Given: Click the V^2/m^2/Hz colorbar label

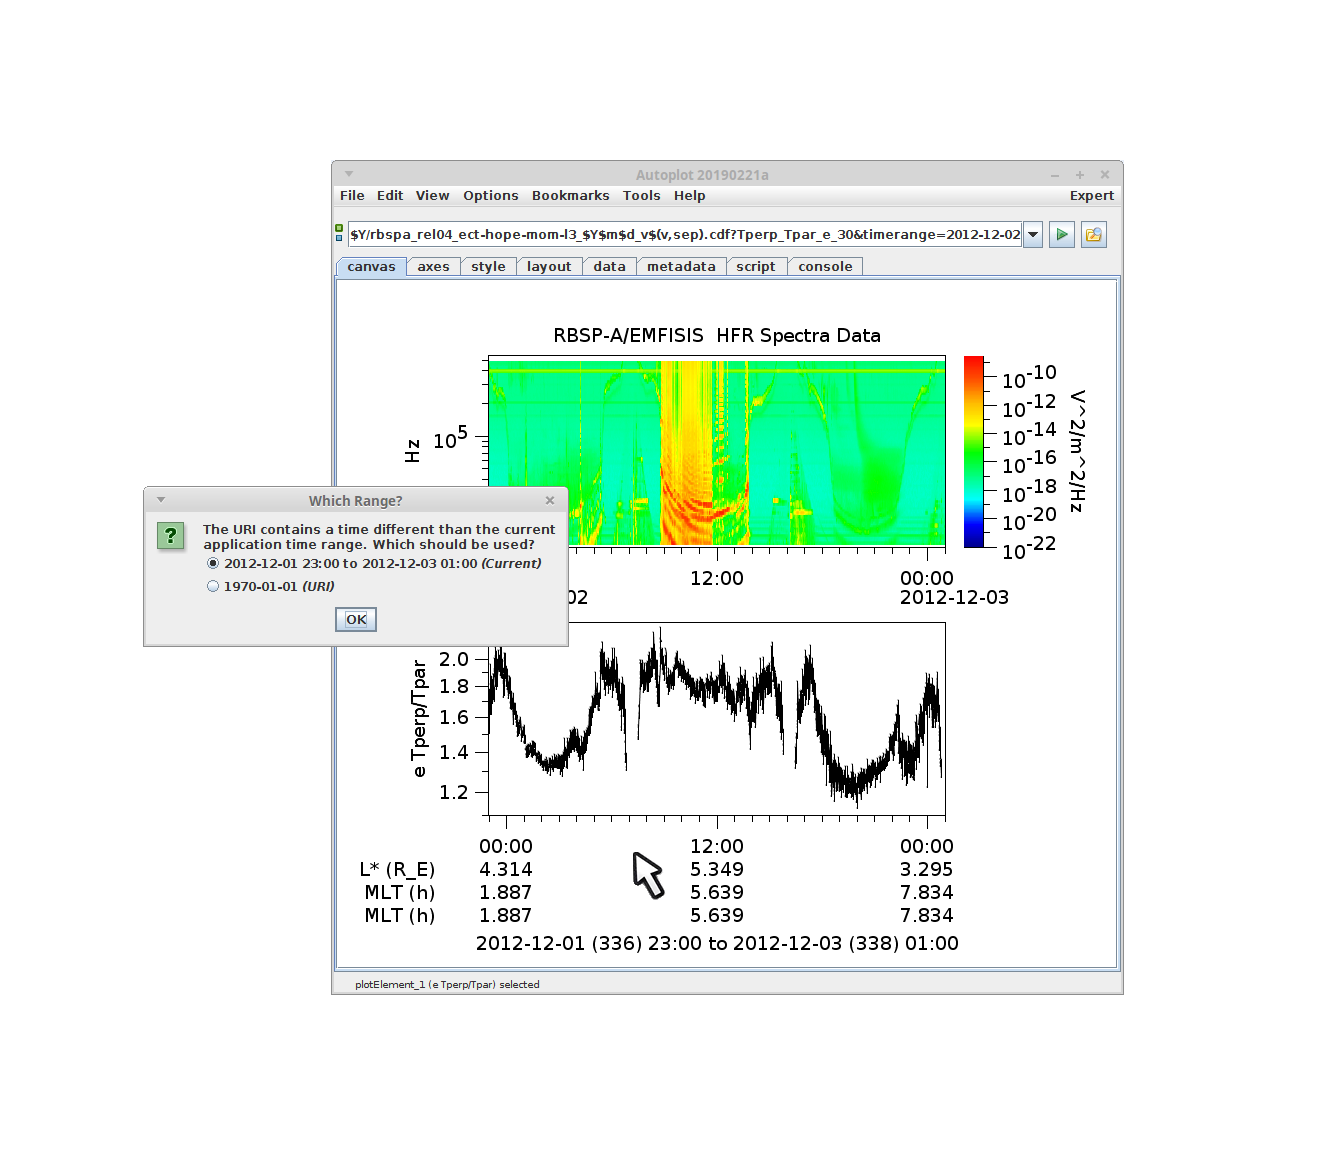Looking at the screenshot, I should coord(1077,452).
